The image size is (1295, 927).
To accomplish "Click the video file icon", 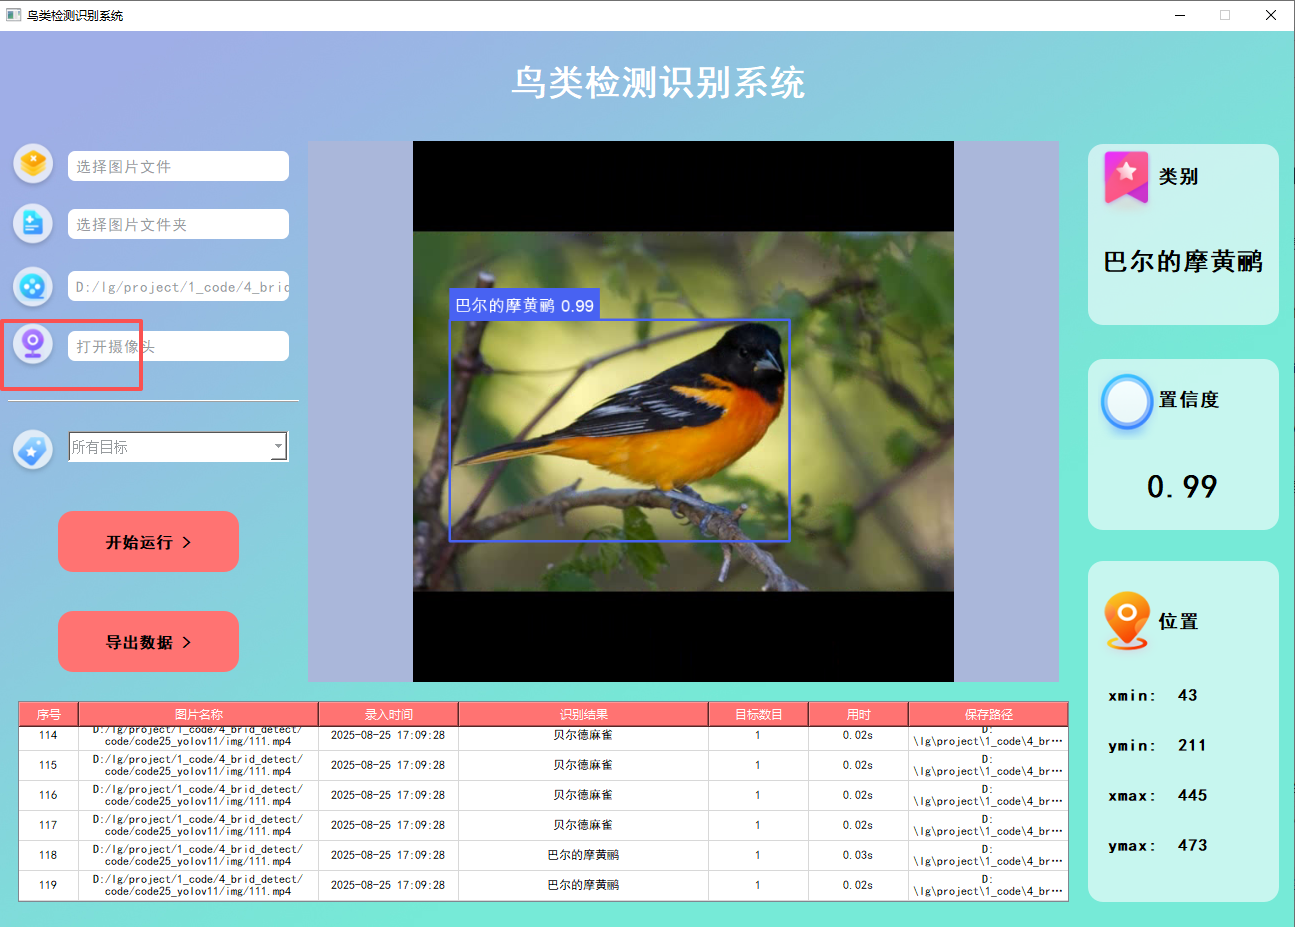I will (33, 287).
